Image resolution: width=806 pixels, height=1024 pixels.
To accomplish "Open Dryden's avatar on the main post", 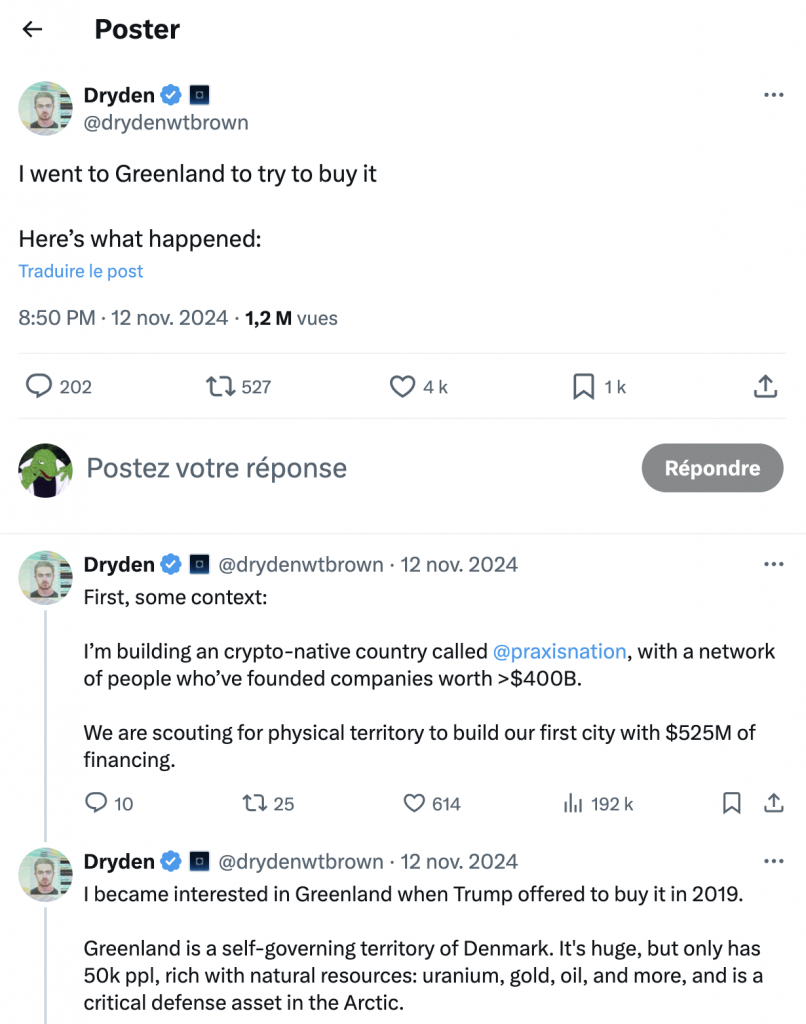I will coord(46,108).
